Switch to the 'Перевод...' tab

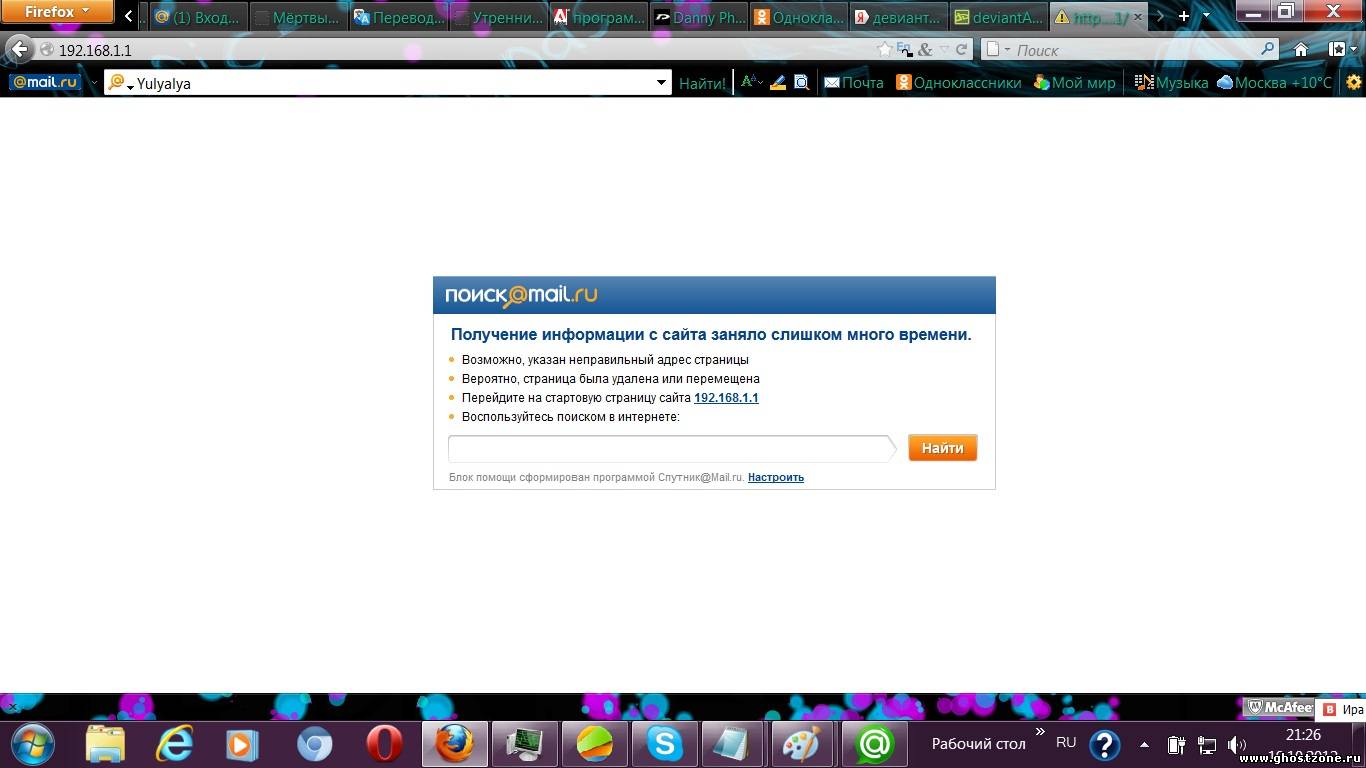click(397, 17)
